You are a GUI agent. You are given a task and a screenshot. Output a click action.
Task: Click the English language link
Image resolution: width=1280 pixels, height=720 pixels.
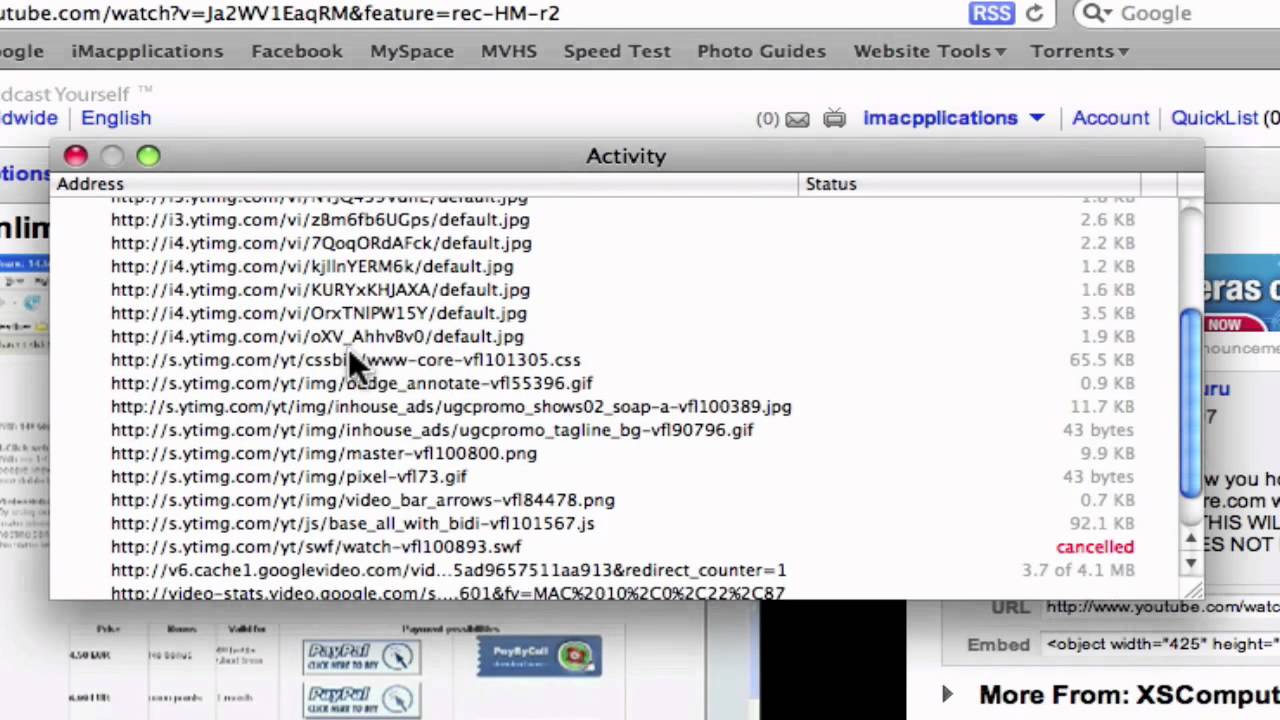point(116,118)
